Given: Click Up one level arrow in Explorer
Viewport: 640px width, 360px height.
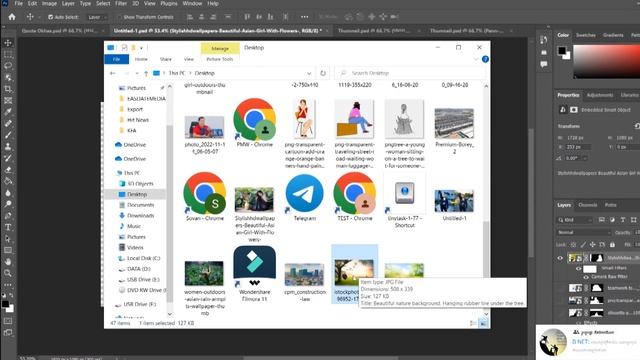Looking at the screenshot, I should pyautogui.click(x=146, y=73).
